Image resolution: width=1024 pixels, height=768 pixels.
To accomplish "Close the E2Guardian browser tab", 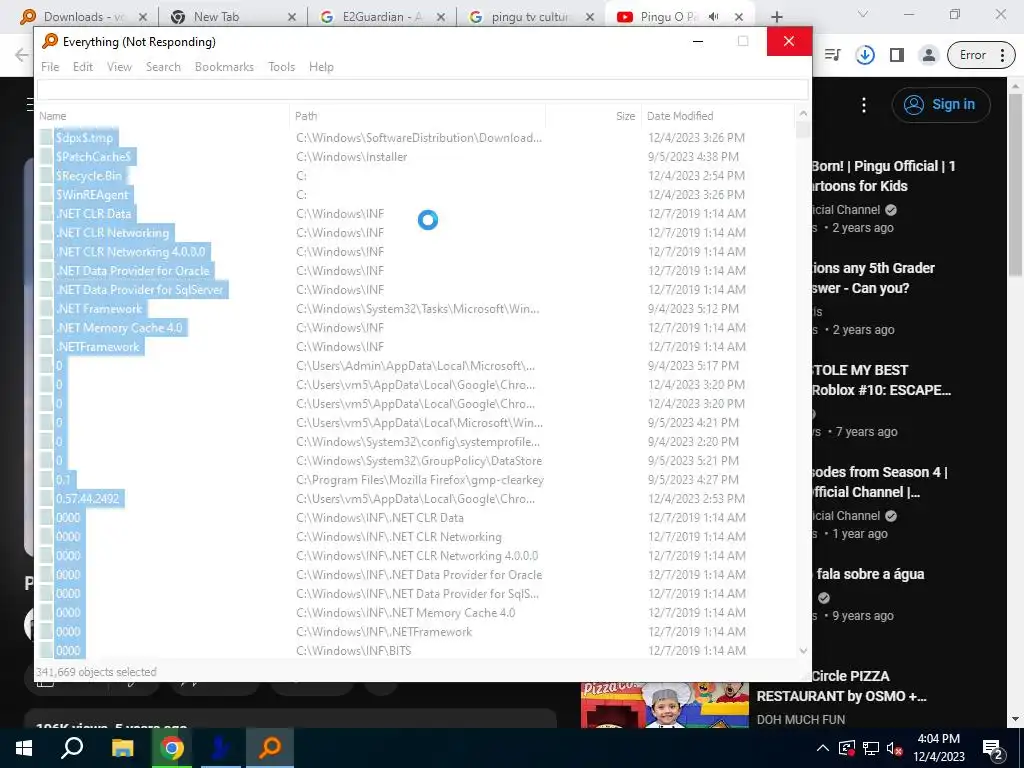I will click(x=441, y=17).
